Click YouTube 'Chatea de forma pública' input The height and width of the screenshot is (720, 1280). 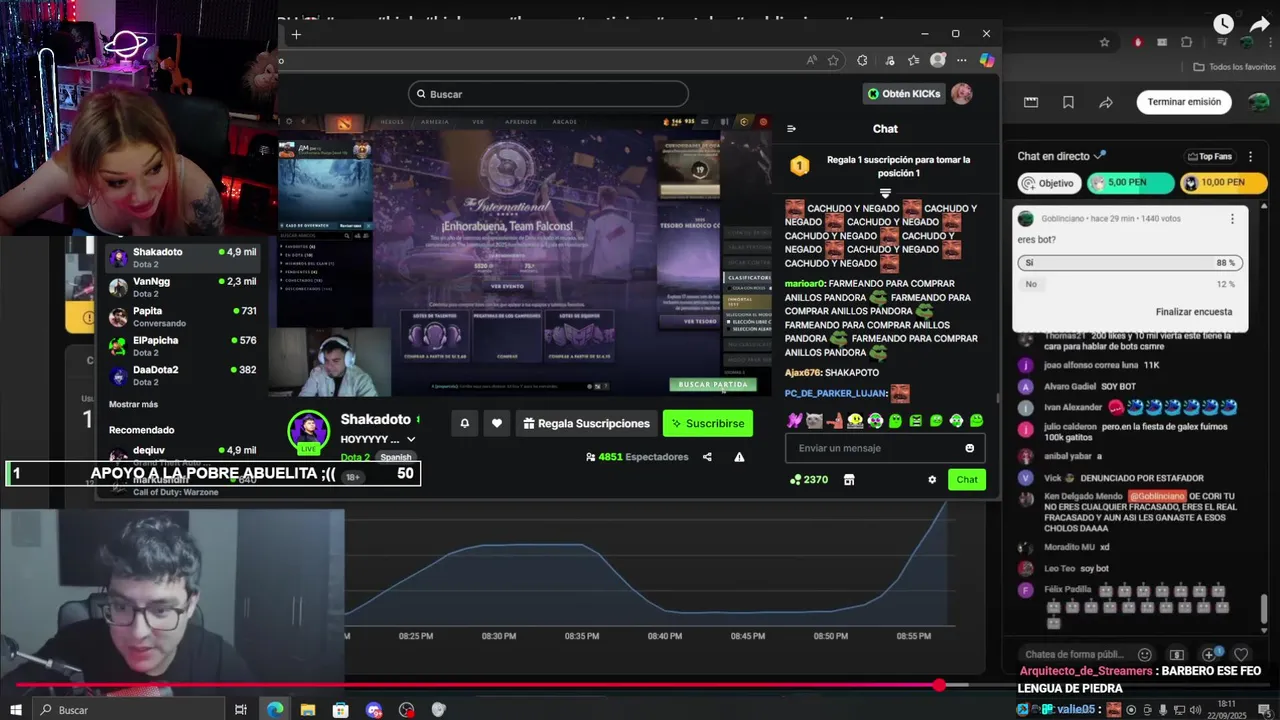point(1074,655)
